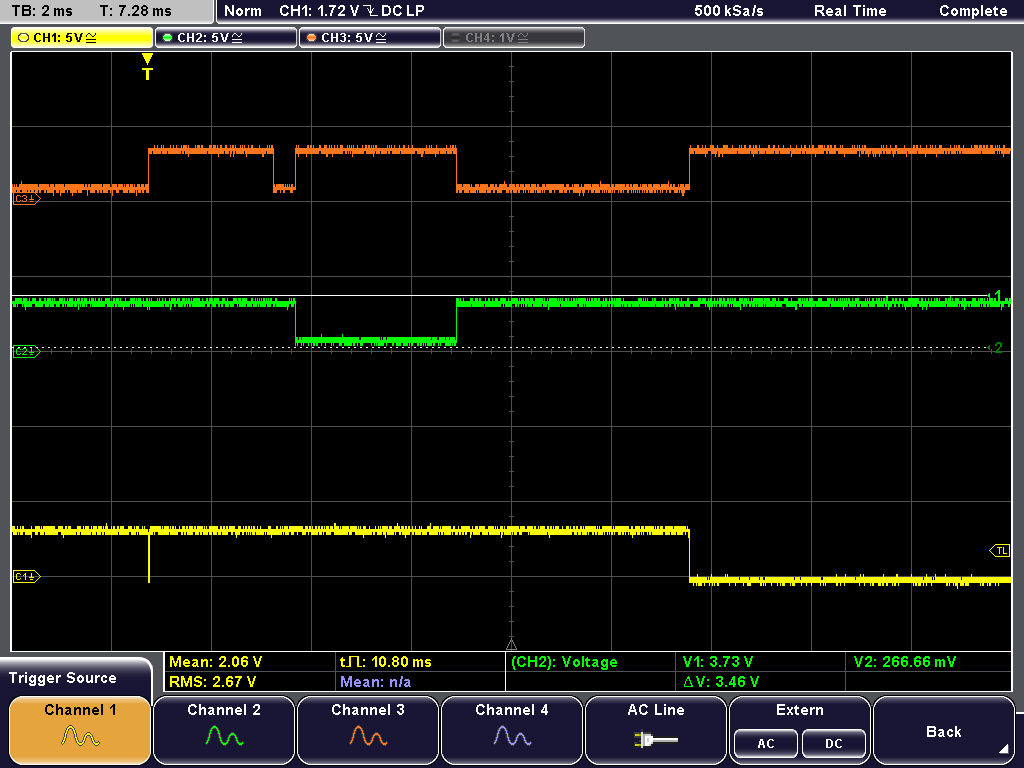Click the C1 ground level marker
The width and height of the screenshot is (1024, 768).
click(x=26, y=577)
